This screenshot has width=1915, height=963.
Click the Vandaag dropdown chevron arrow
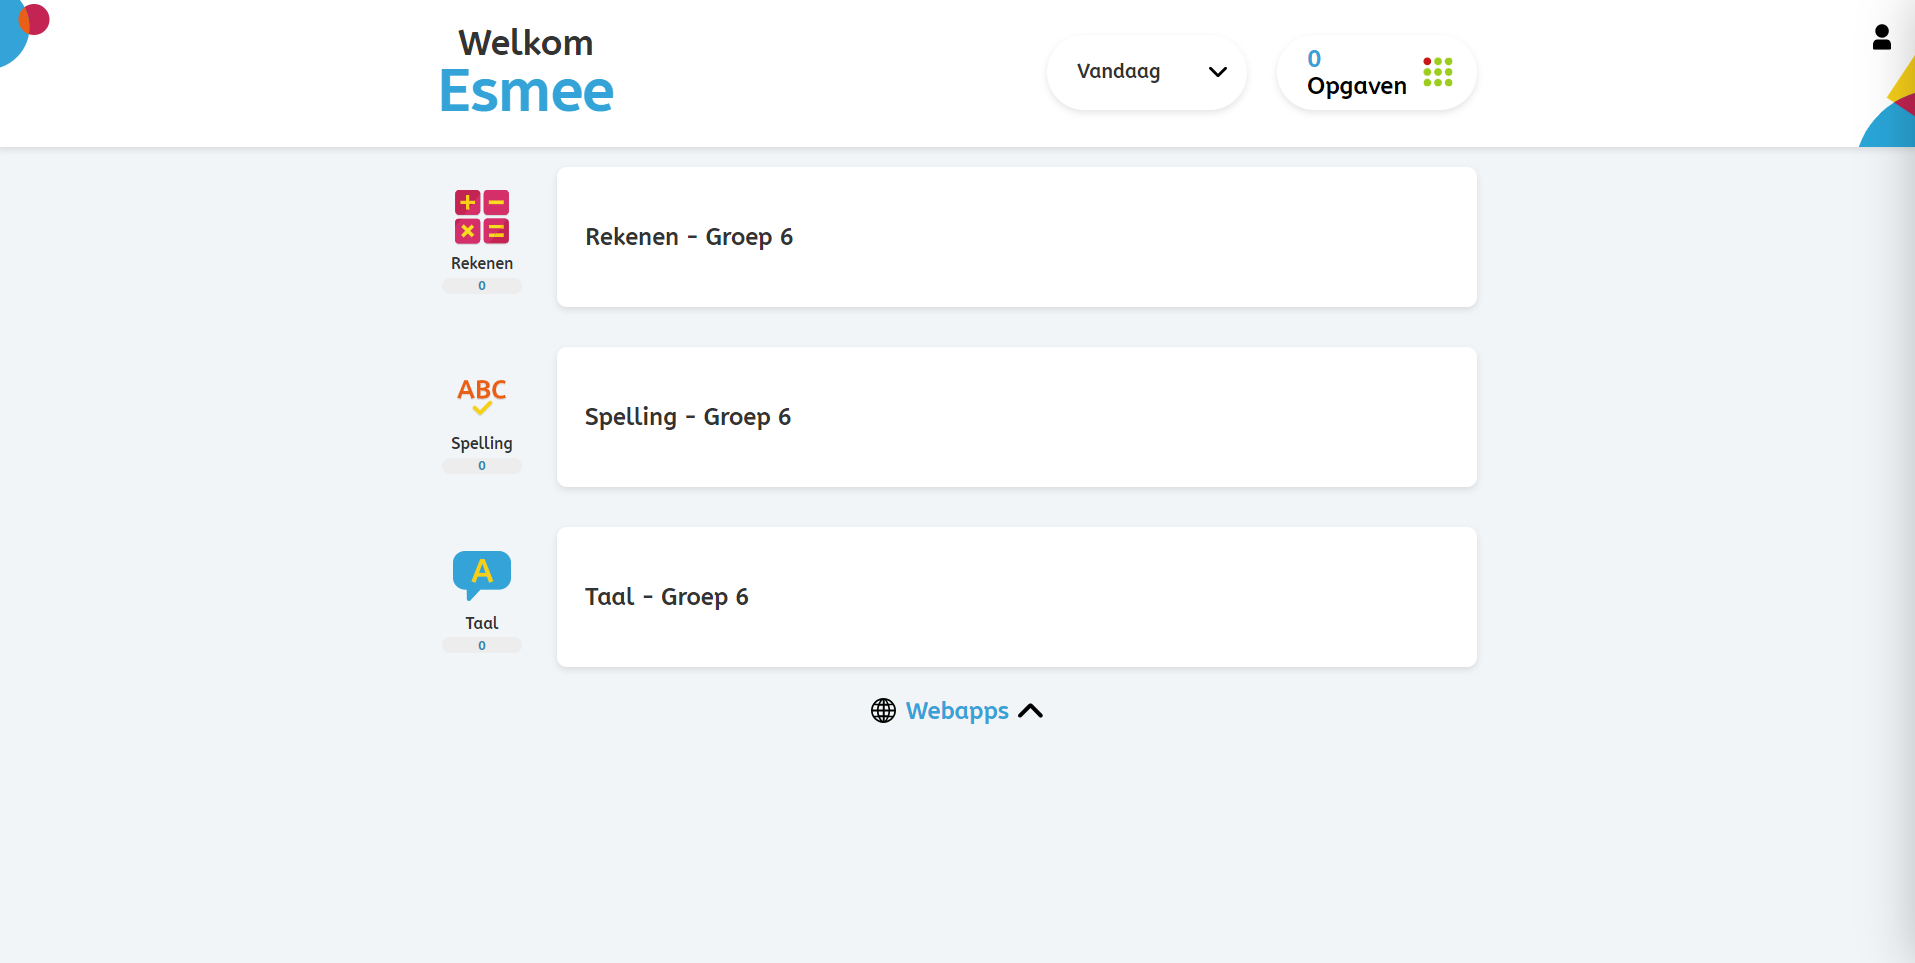coord(1217,72)
